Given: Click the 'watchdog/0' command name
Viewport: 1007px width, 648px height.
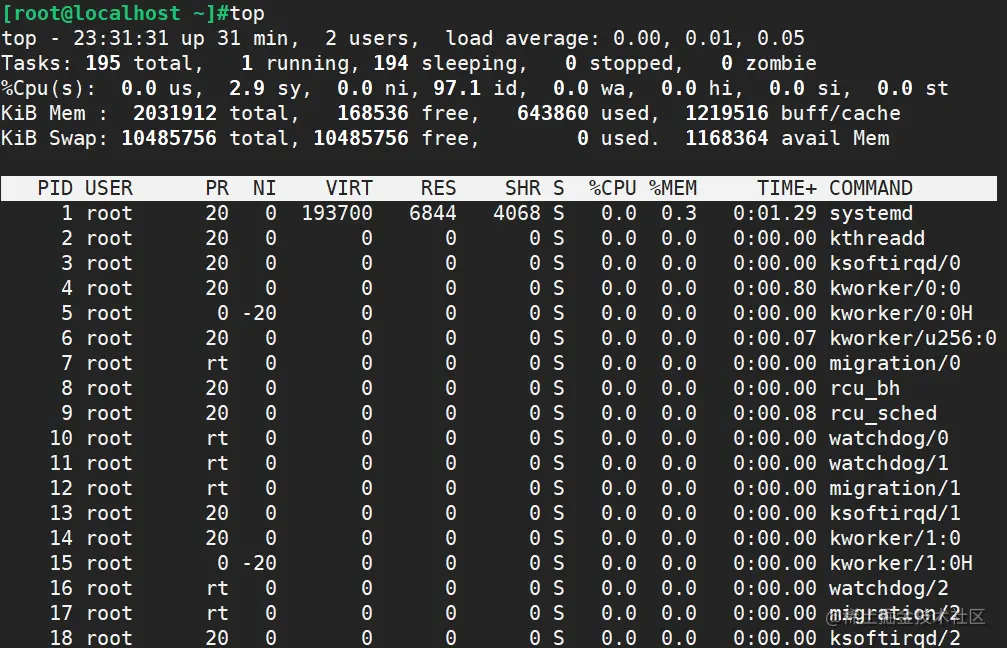Looking at the screenshot, I should point(889,439).
